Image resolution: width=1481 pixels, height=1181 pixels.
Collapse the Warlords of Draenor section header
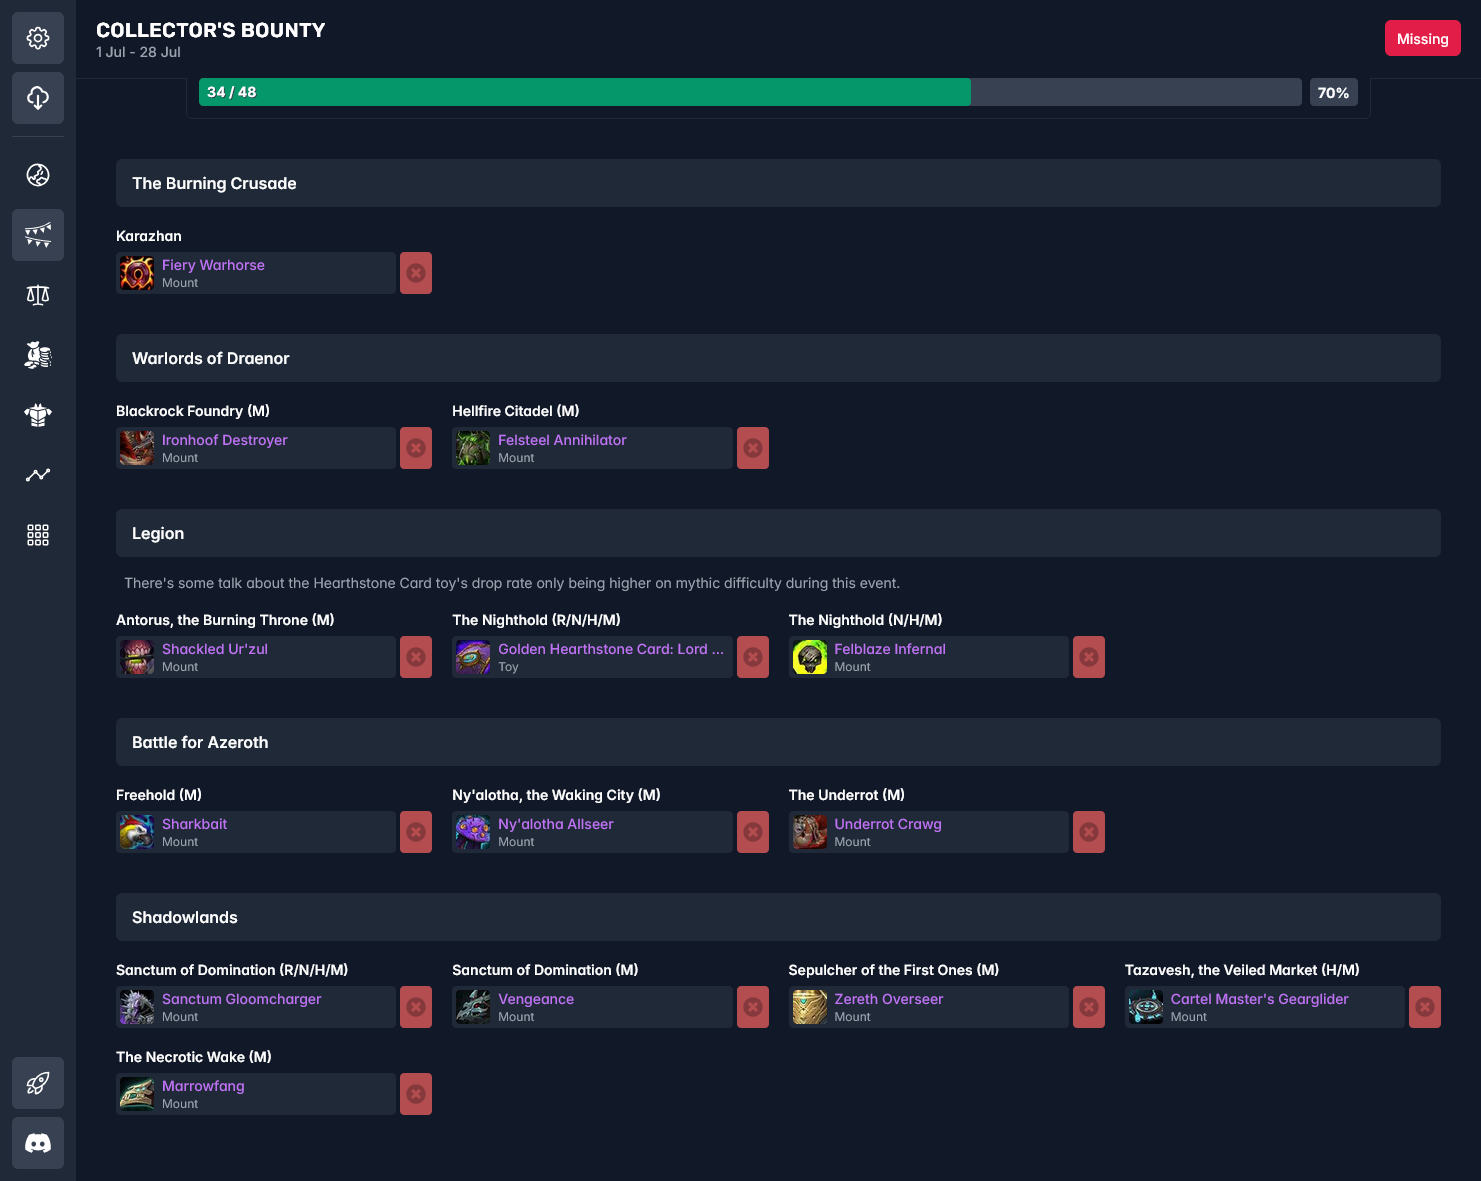tap(778, 358)
